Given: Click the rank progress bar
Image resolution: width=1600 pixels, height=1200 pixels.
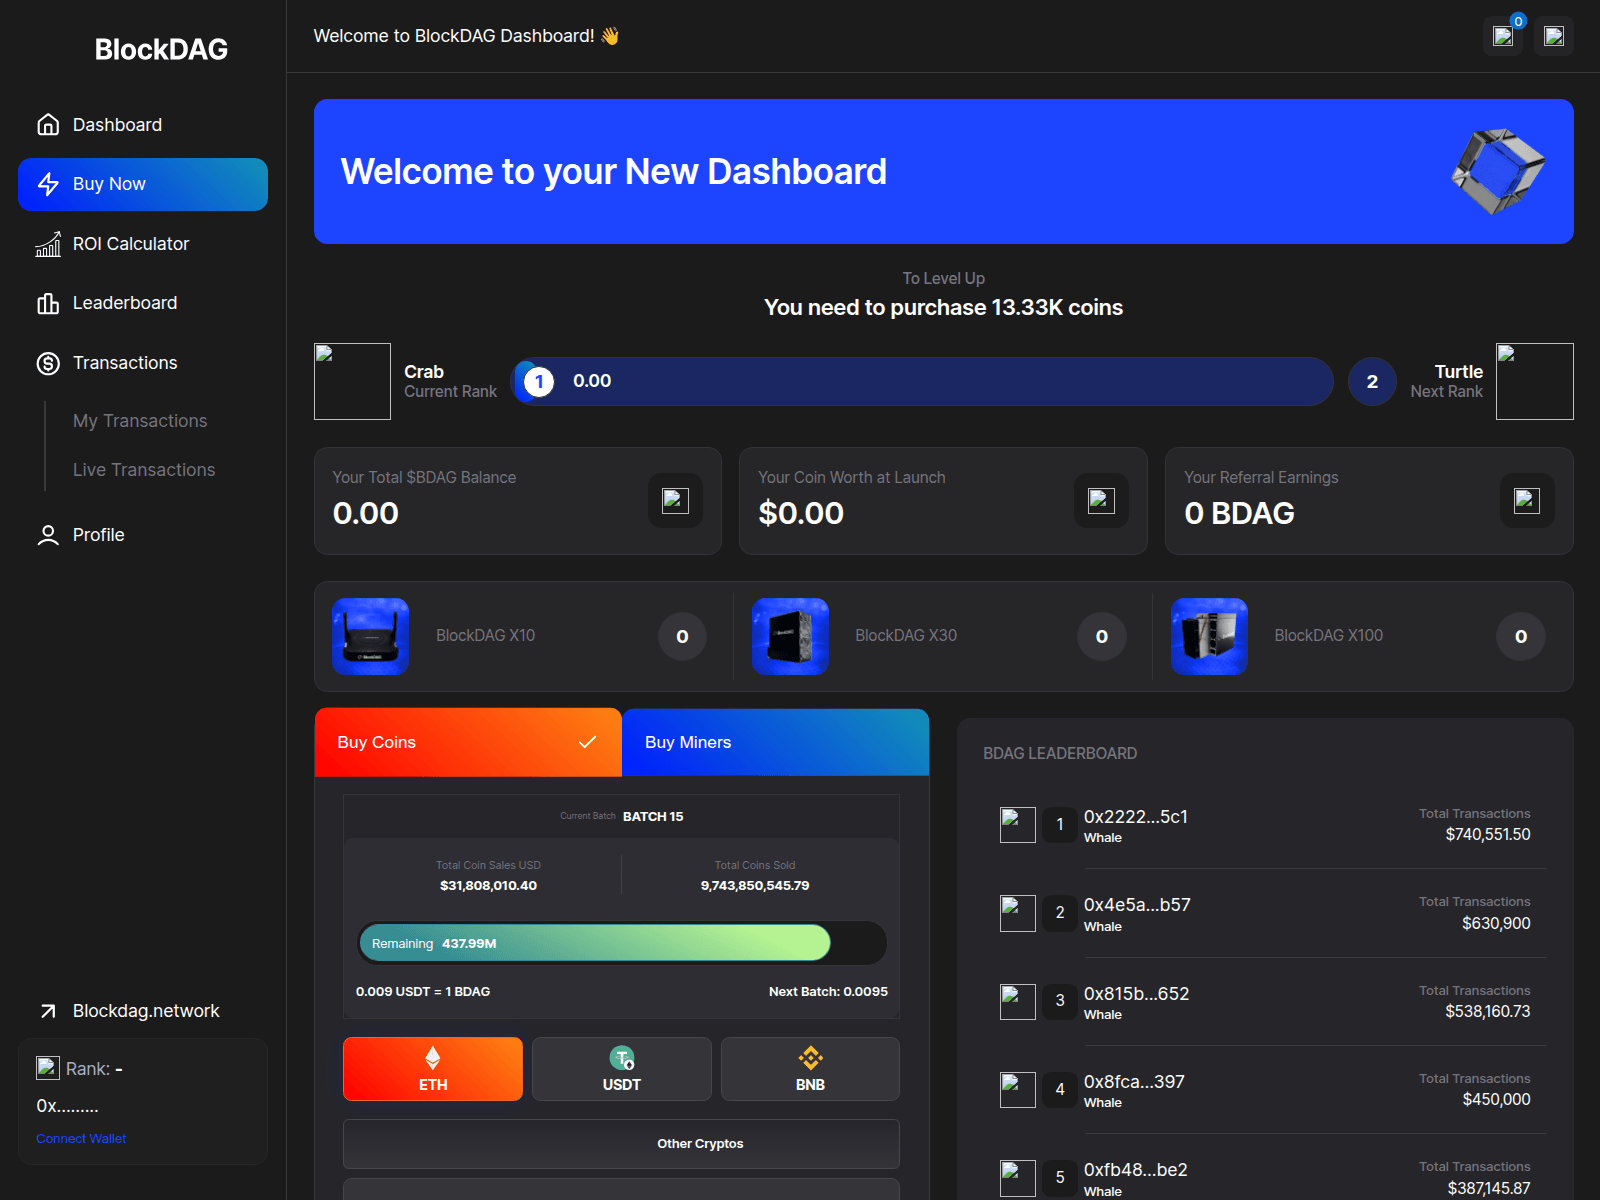Looking at the screenshot, I should point(922,381).
